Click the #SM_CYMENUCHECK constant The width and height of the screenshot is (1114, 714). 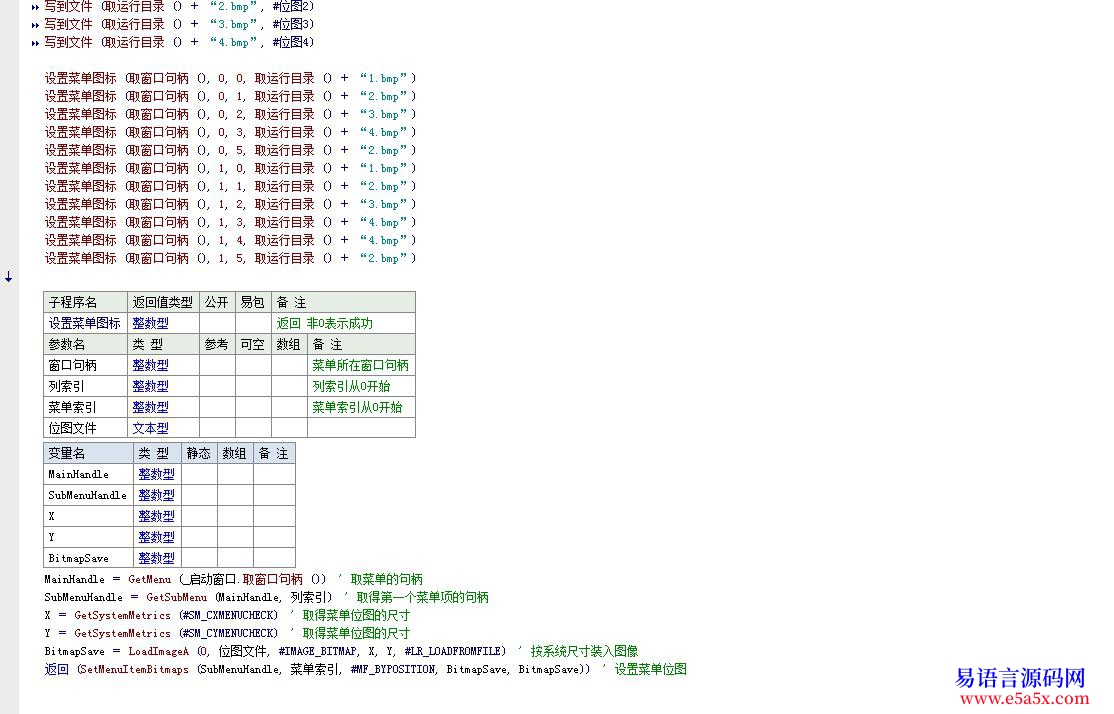pyautogui.click(x=228, y=633)
